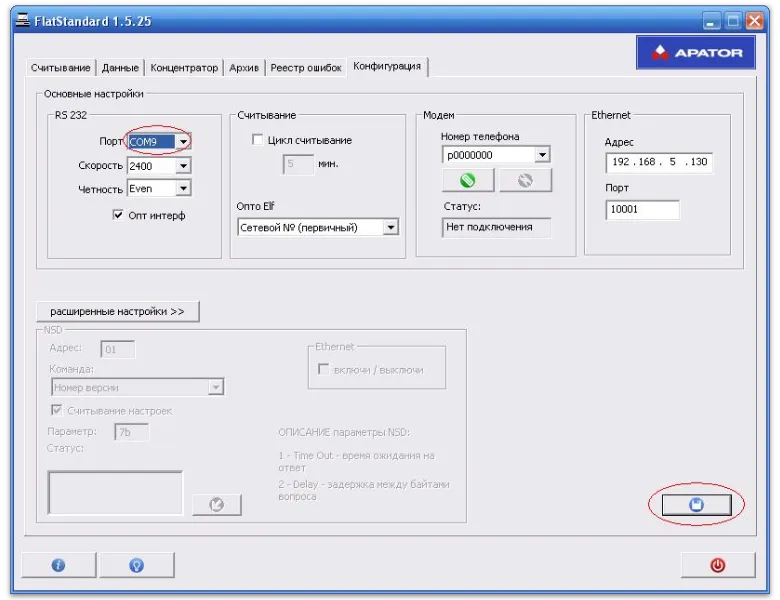Open the Команда Номер версии dropdown
Viewport: 780px width, 600px height.
tap(215, 387)
